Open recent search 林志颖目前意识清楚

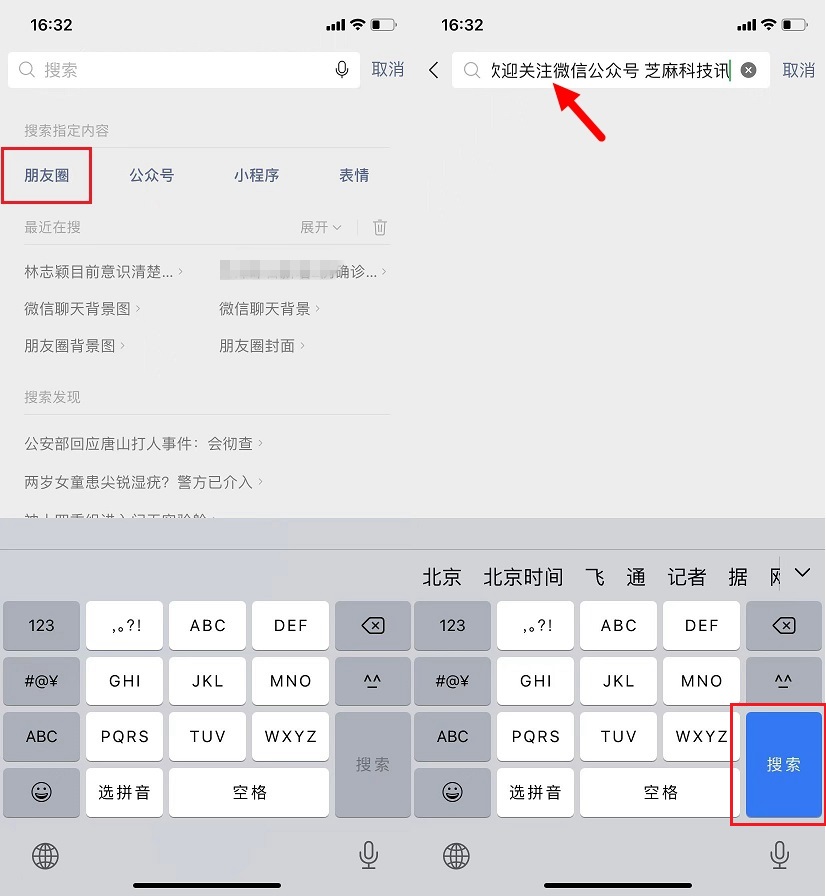(x=103, y=271)
